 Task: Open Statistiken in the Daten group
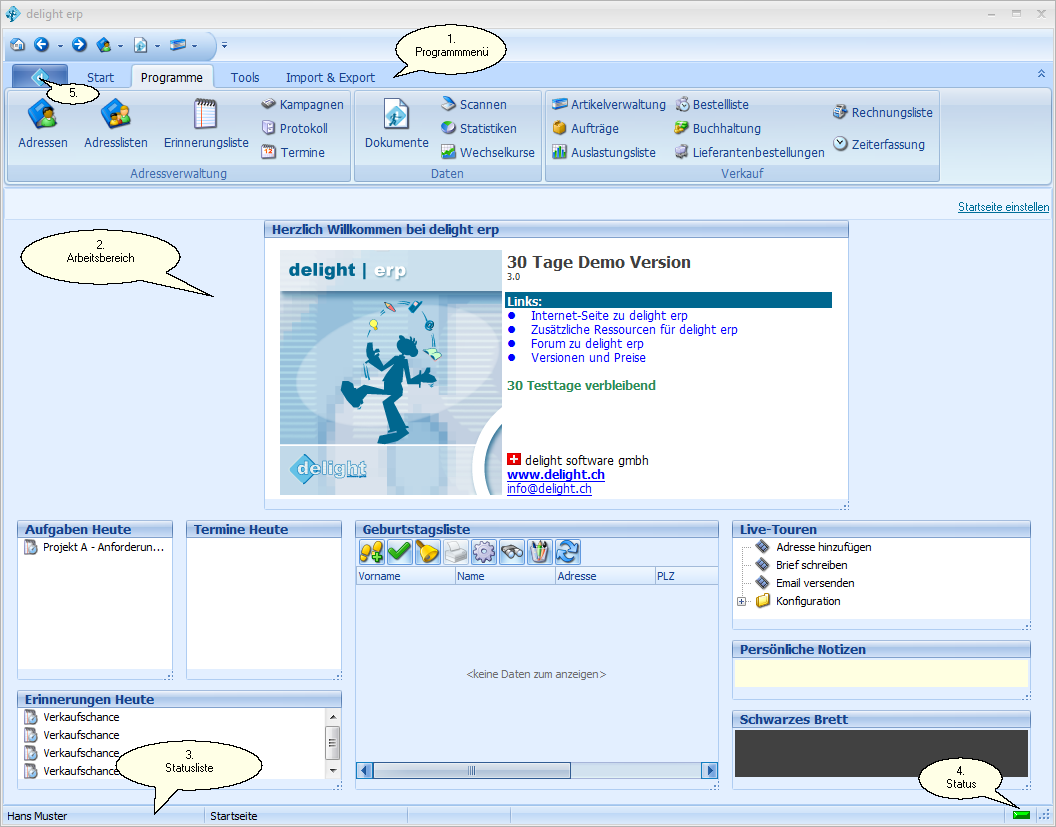(x=479, y=128)
